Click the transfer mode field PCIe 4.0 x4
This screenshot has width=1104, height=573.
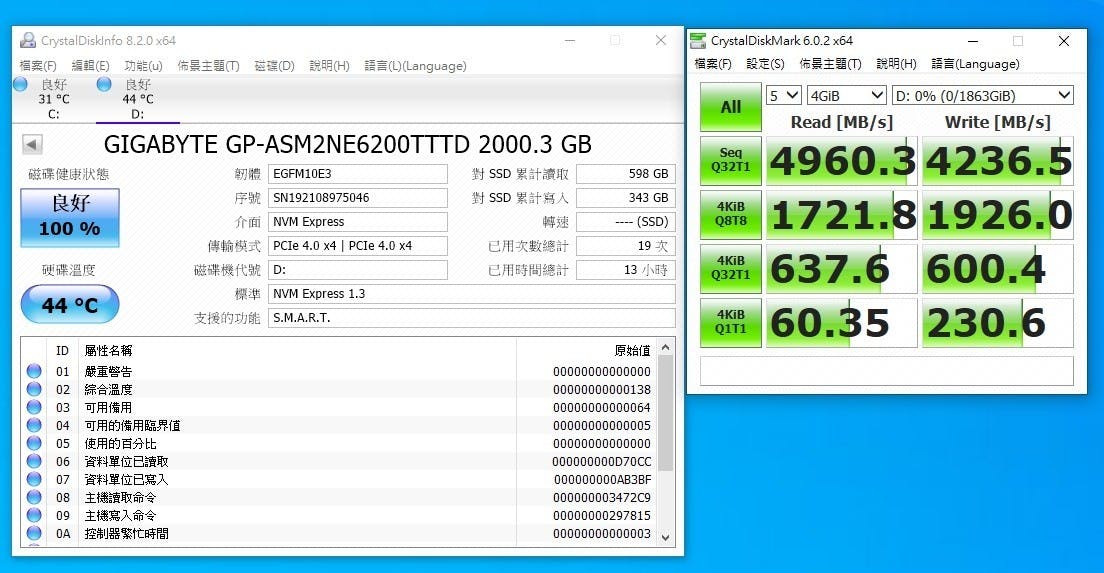coord(358,246)
